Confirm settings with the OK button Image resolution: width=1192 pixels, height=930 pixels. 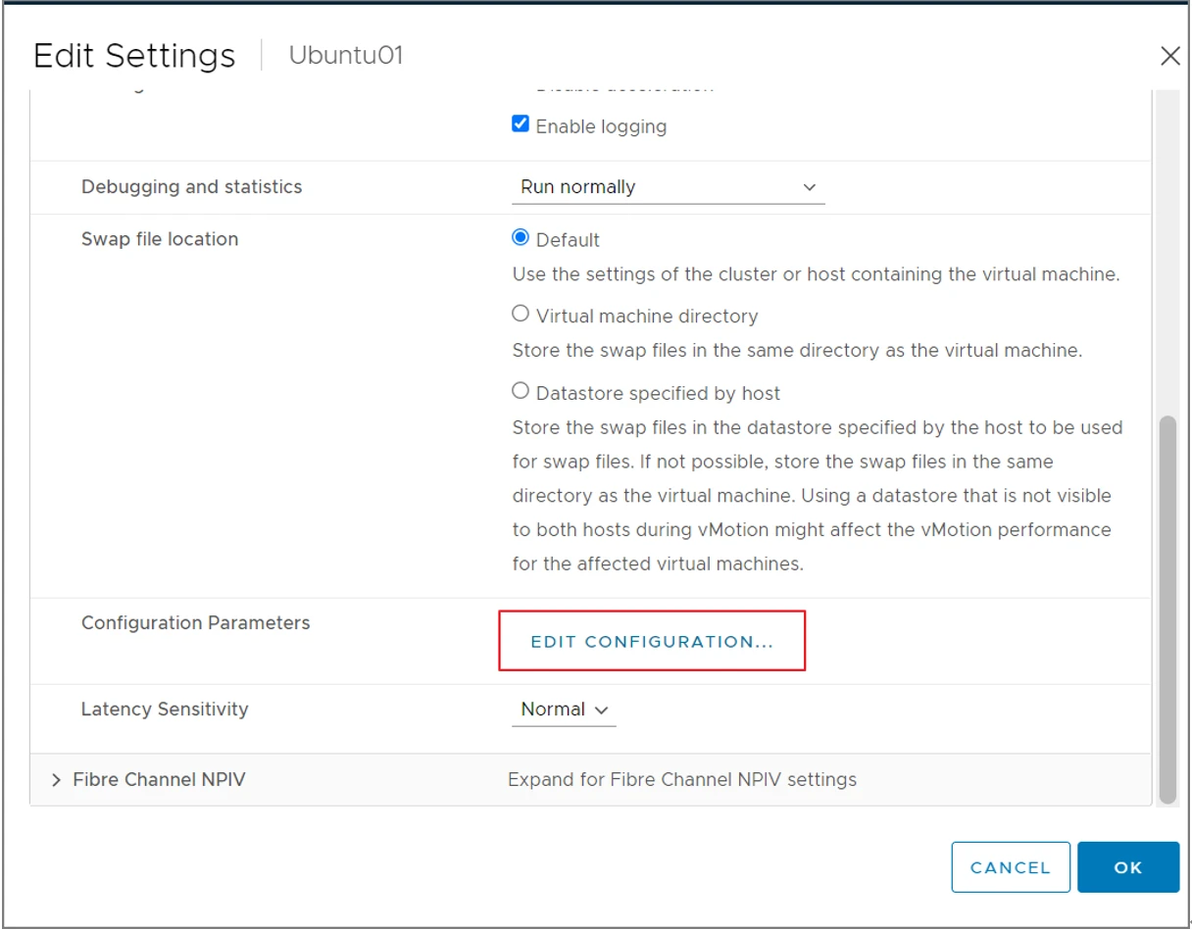pos(1127,867)
